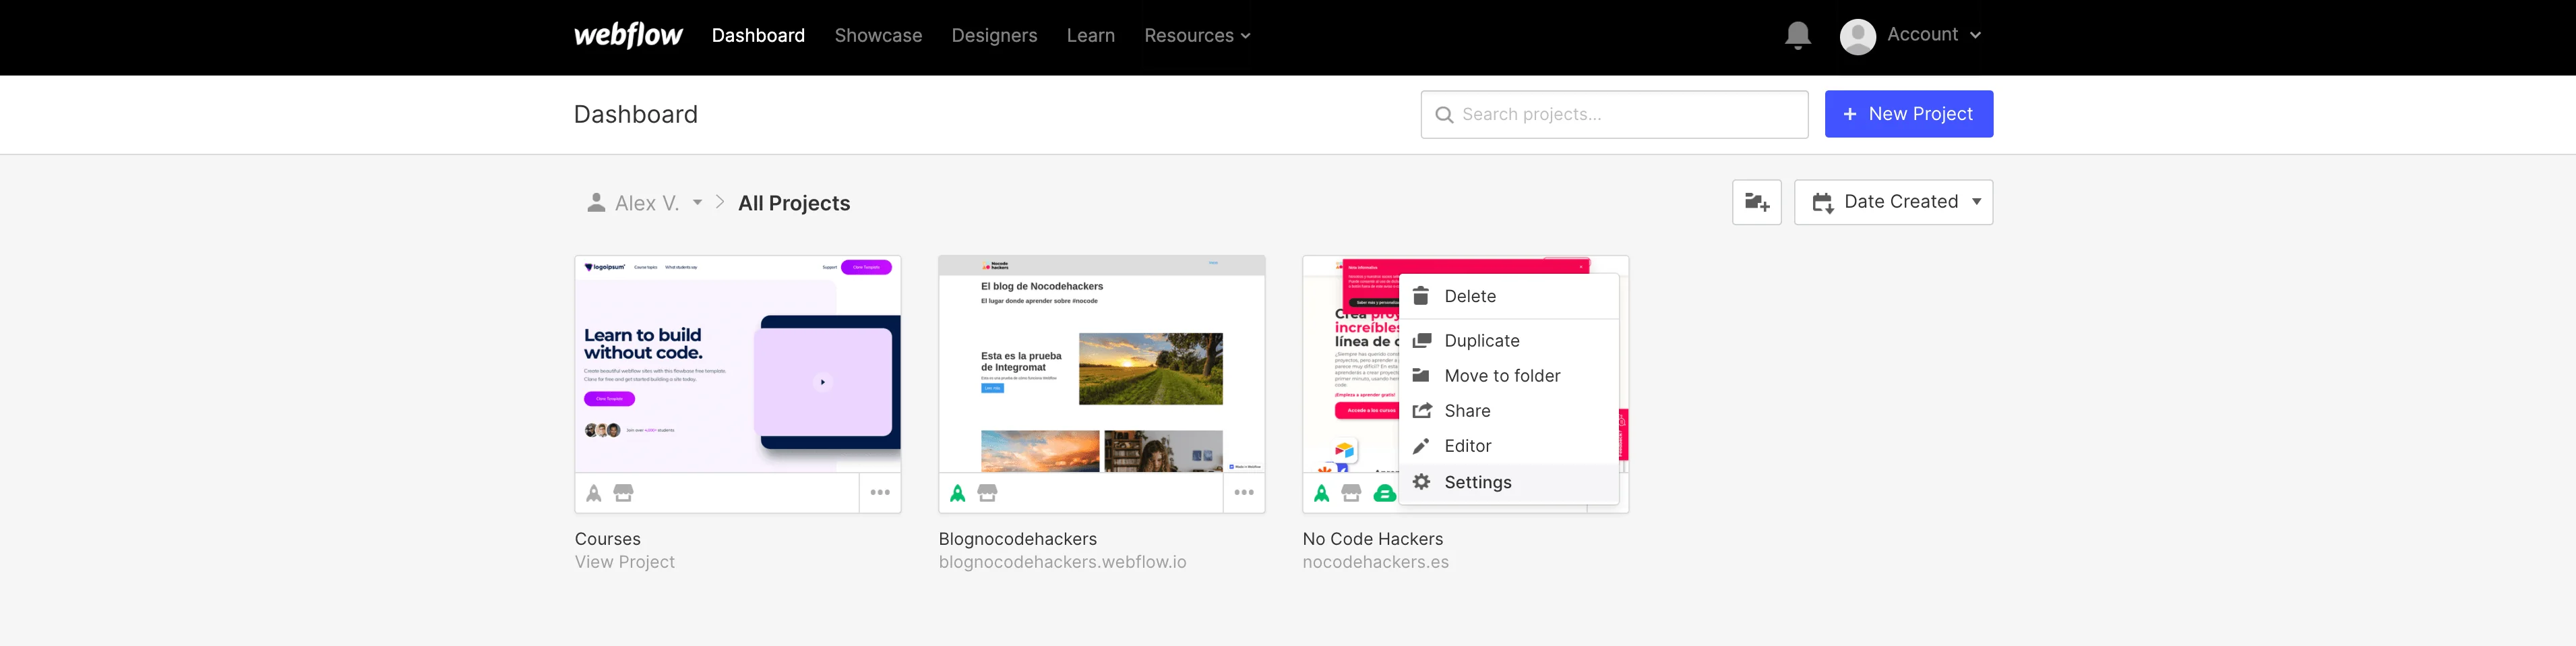Image resolution: width=2576 pixels, height=646 pixels.
Task: Expand the Alex V. workspace switcher
Action: click(697, 203)
